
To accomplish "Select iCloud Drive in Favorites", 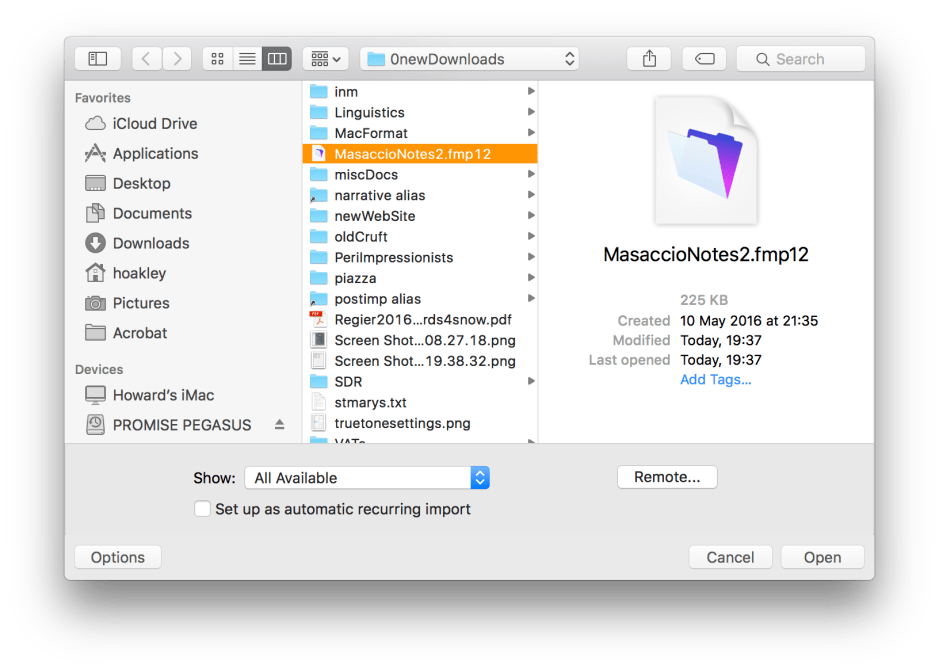I will coord(154,124).
